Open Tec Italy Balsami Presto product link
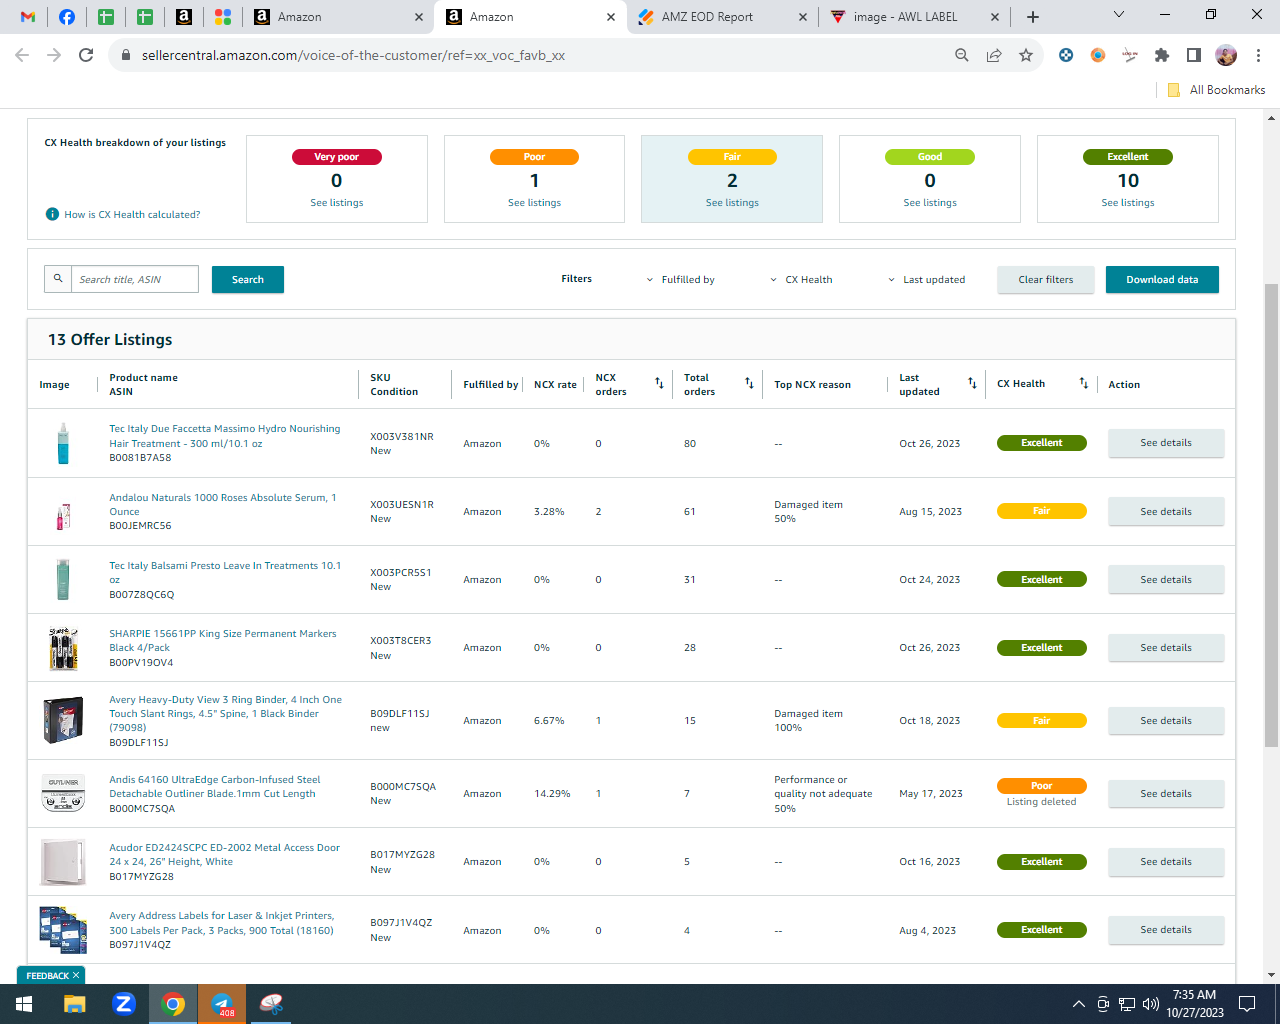Viewport: 1280px width, 1024px height. click(225, 573)
